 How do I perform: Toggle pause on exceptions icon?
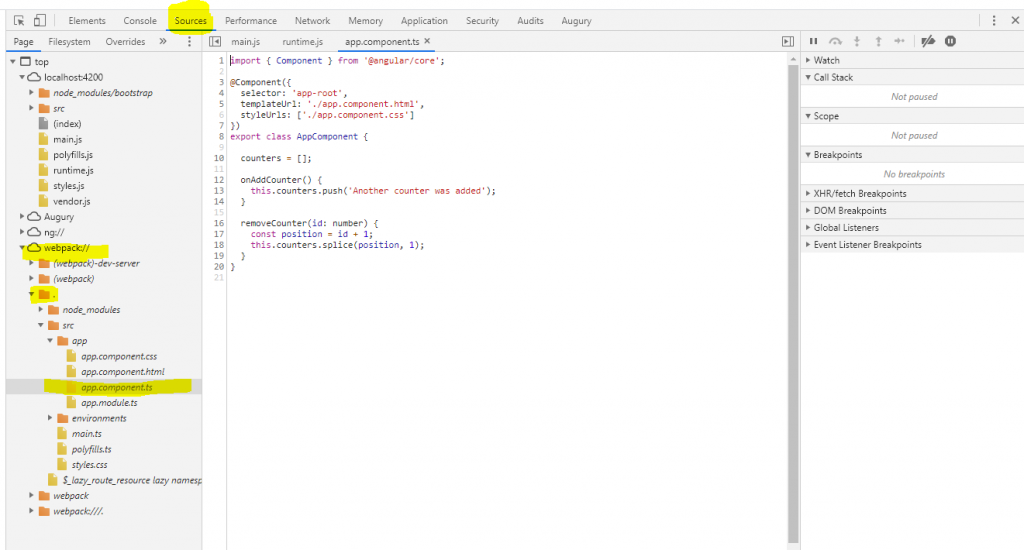point(950,41)
